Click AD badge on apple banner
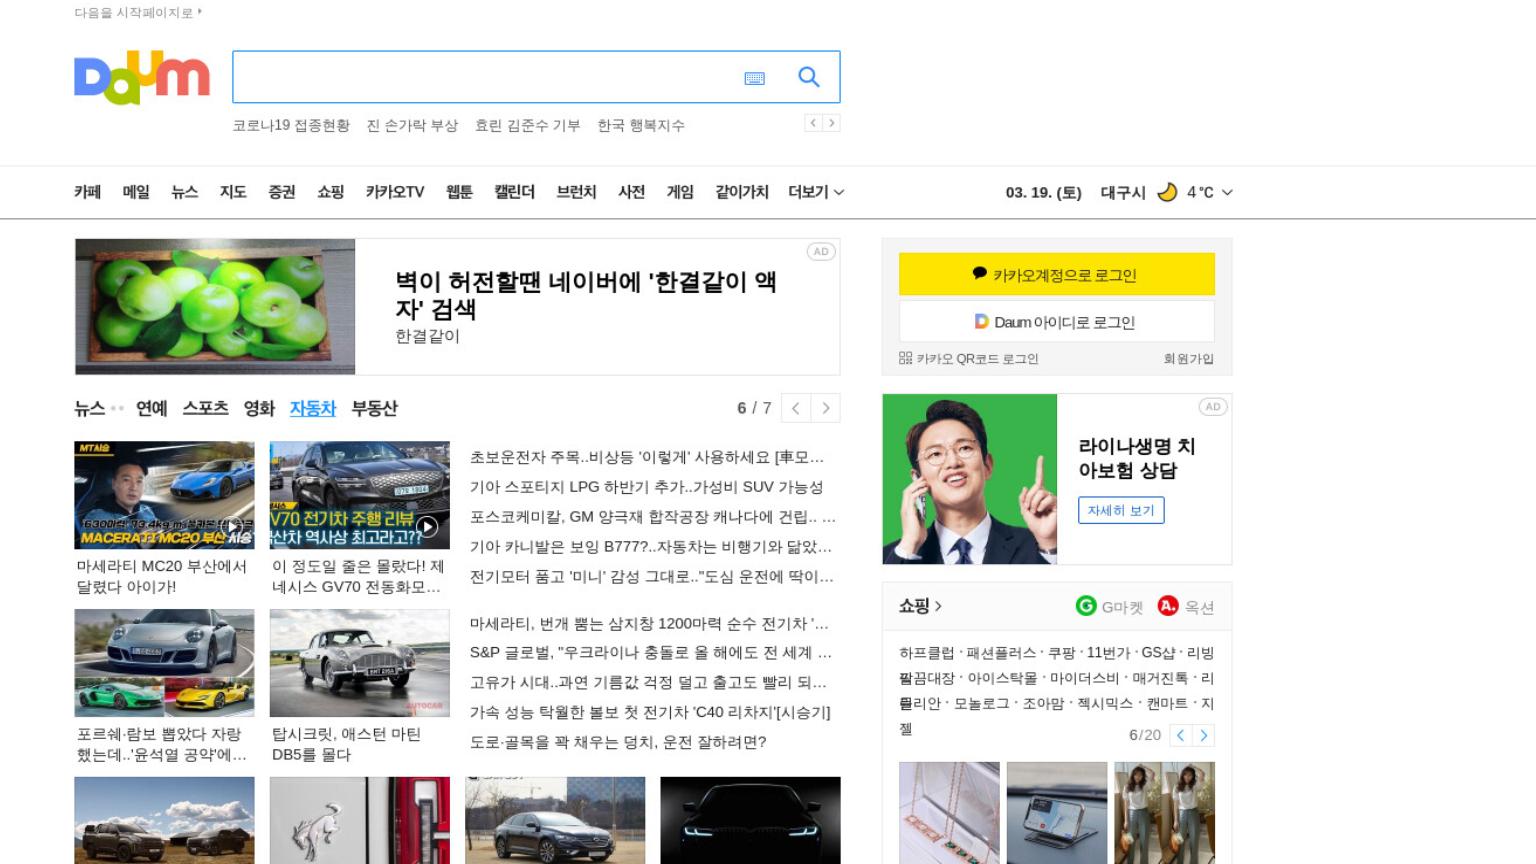This screenshot has height=864, width=1536. coord(821,252)
